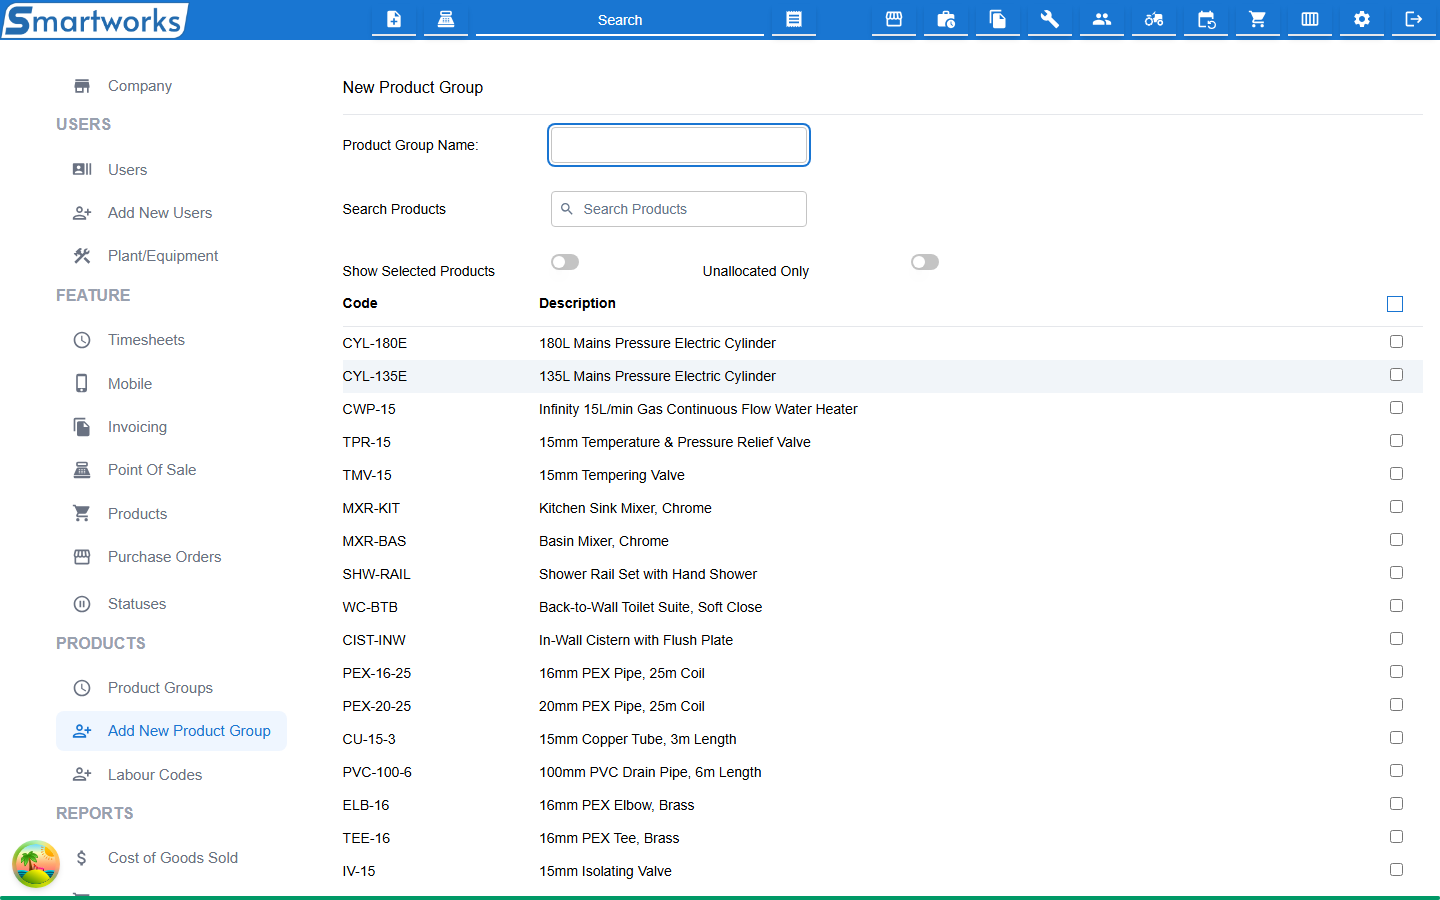Tick the checkbox for PEX-16-25 row

point(1396,672)
